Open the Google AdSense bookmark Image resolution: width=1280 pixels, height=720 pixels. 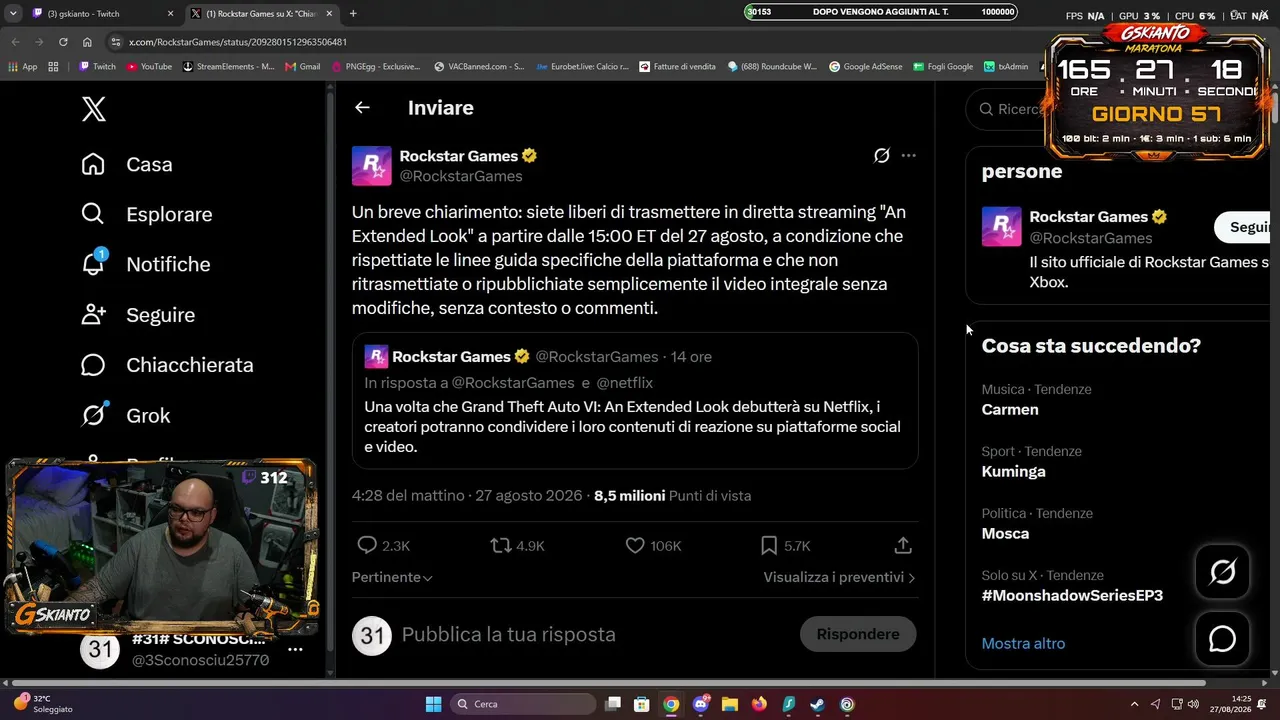[865, 67]
